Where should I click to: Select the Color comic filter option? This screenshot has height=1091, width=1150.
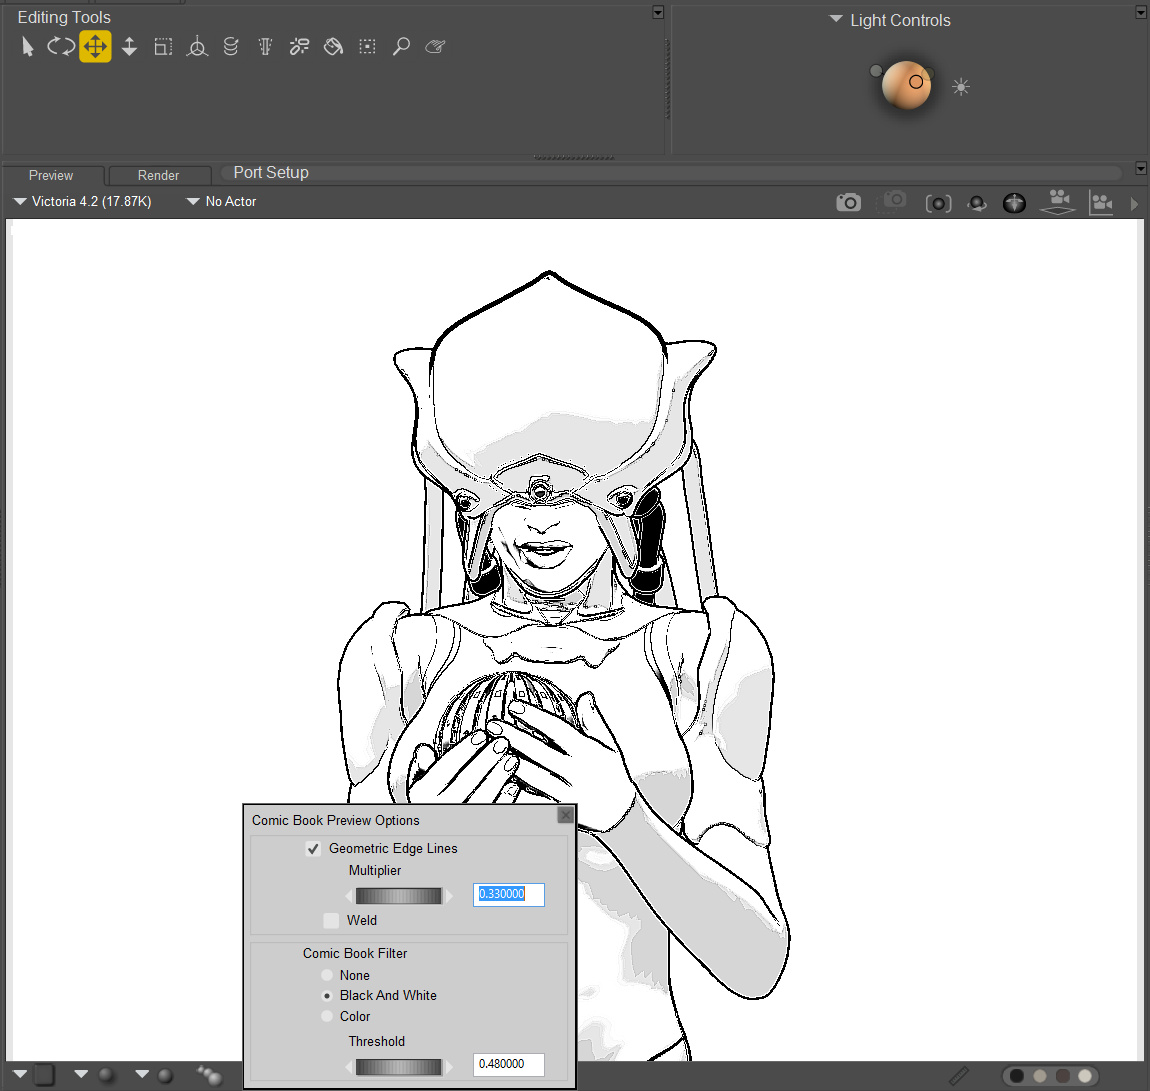tap(327, 1016)
